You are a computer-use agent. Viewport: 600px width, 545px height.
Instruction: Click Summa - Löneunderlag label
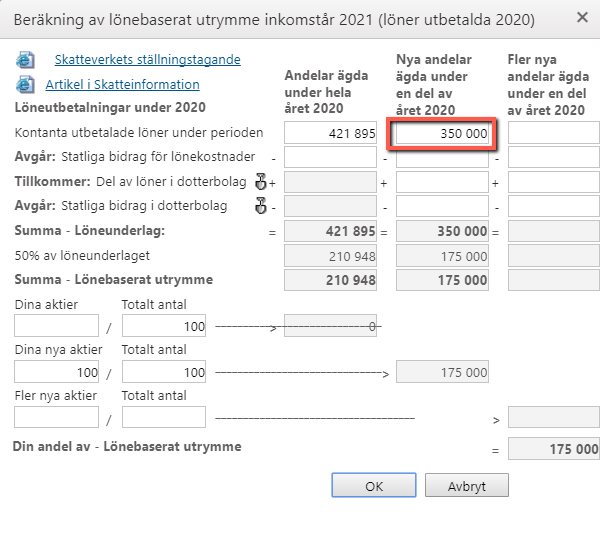click(90, 230)
